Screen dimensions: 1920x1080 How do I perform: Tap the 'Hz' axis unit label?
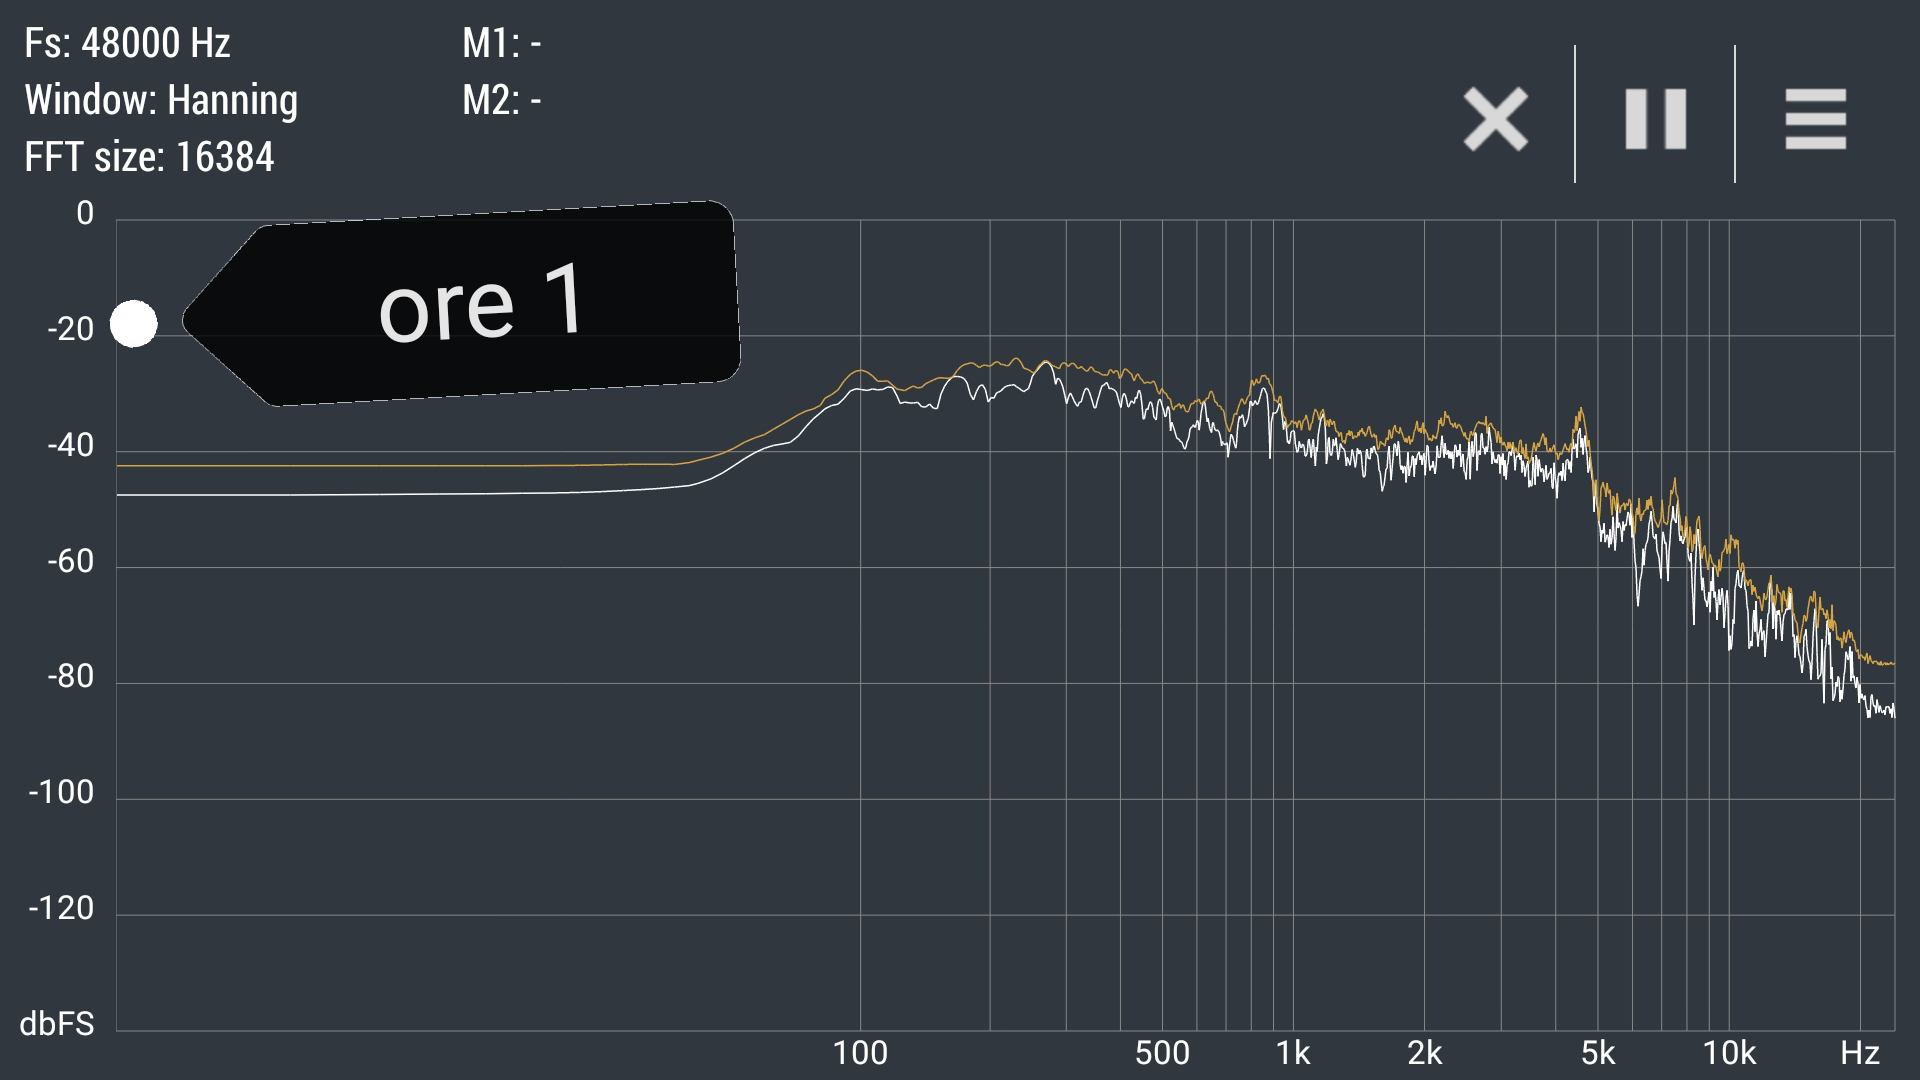1860,1053
